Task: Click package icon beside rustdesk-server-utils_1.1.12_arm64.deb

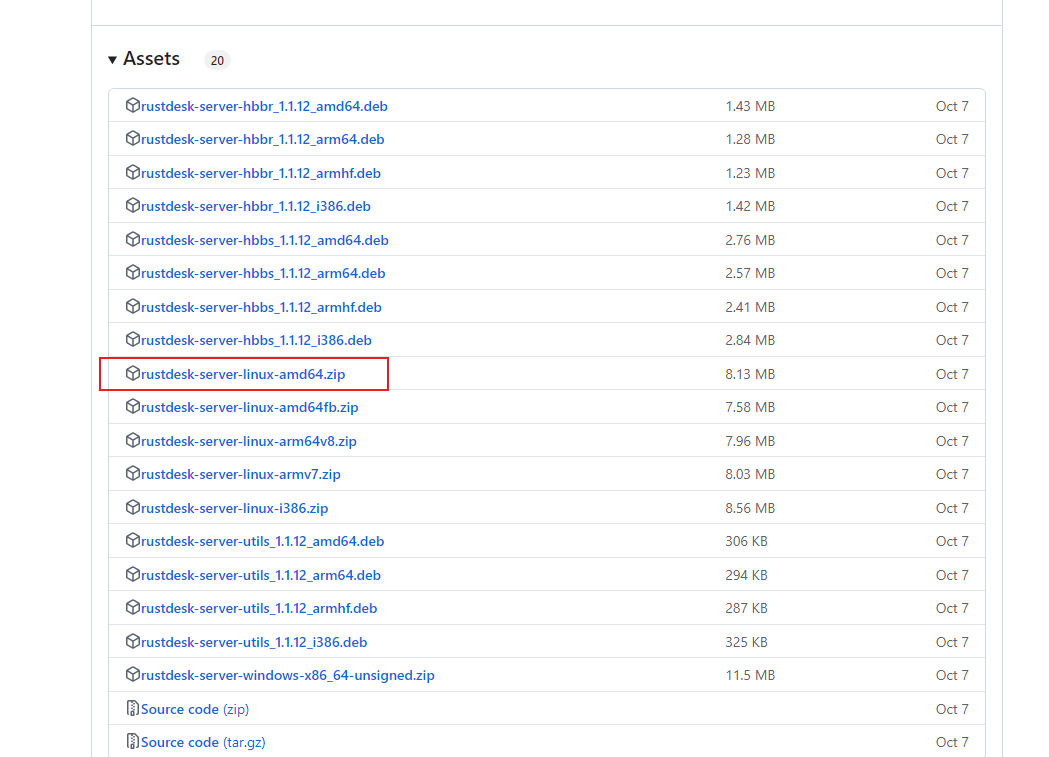Action: pos(133,575)
